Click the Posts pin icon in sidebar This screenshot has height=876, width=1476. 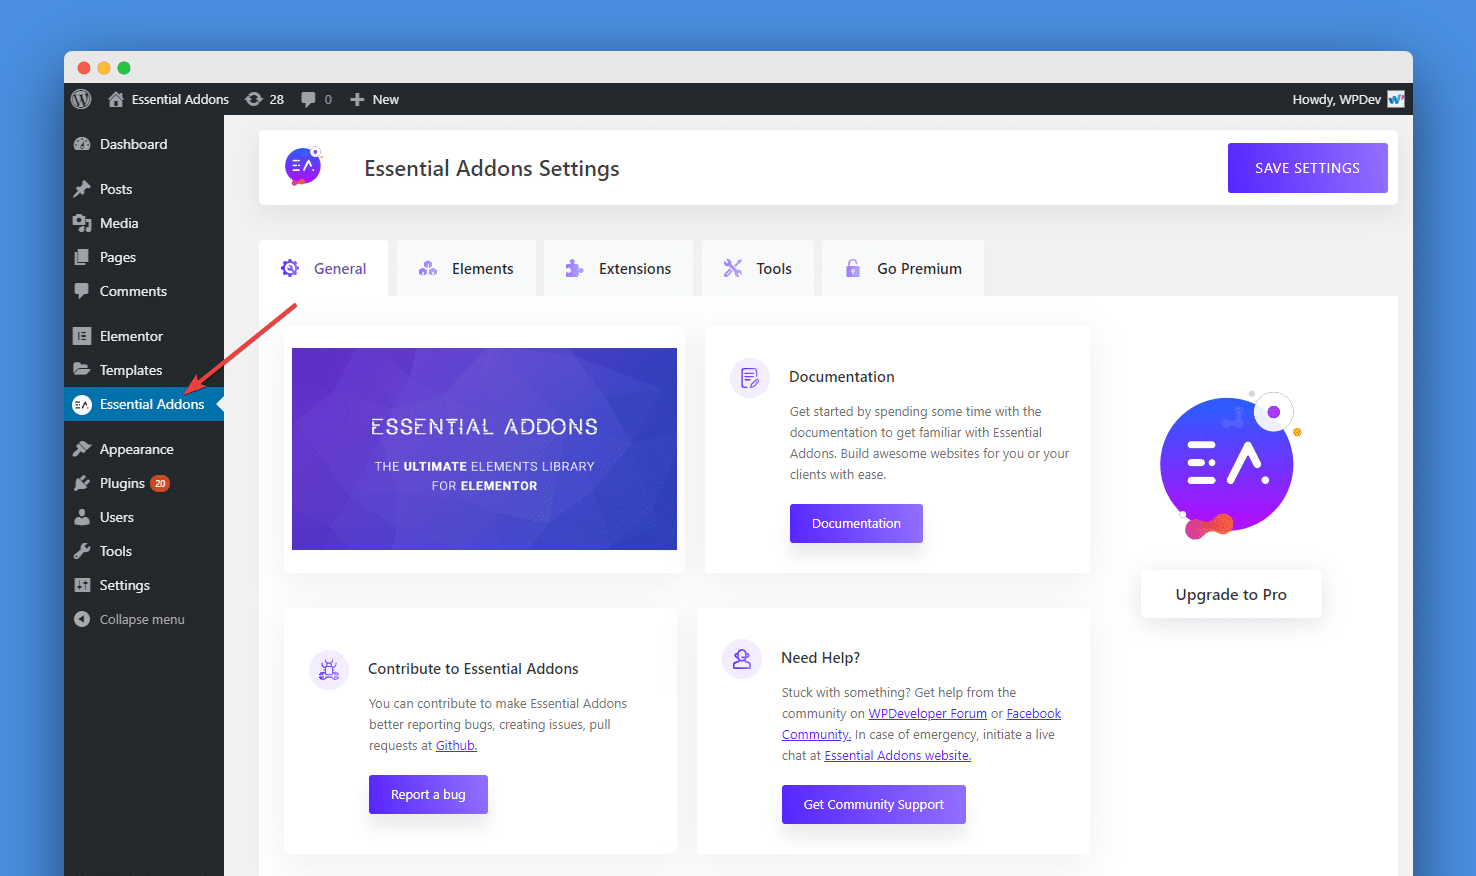pyautogui.click(x=82, y=189)
